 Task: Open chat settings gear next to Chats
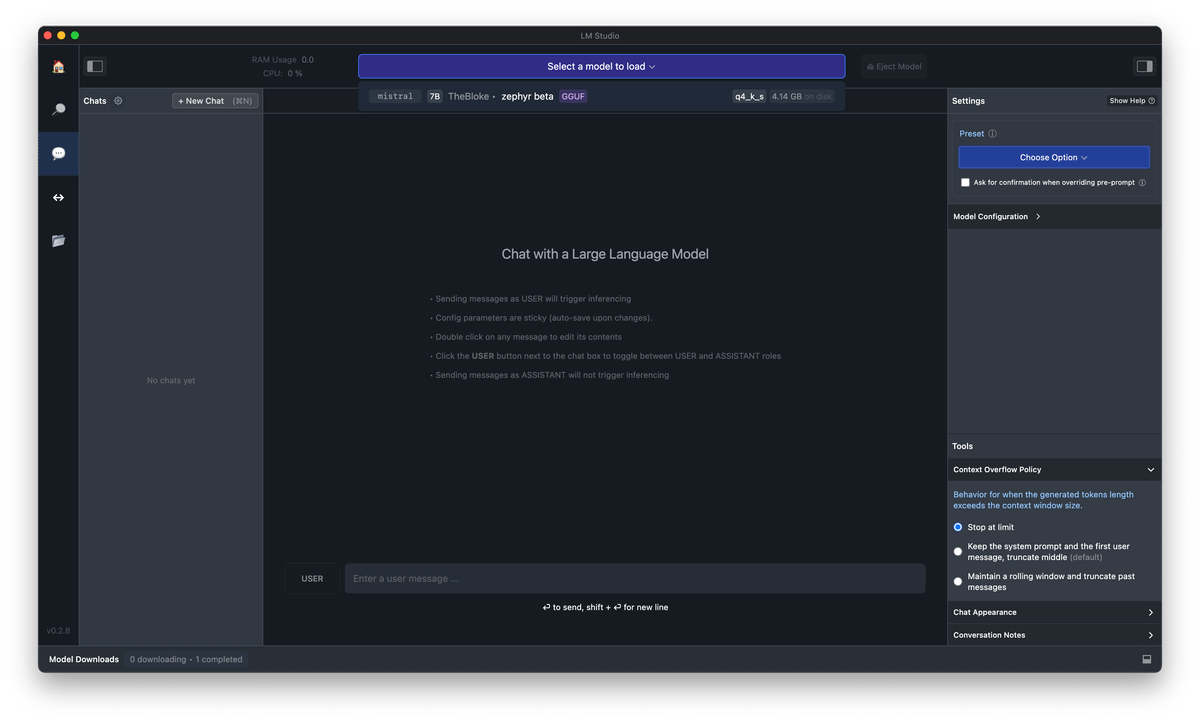pos(118,101)
